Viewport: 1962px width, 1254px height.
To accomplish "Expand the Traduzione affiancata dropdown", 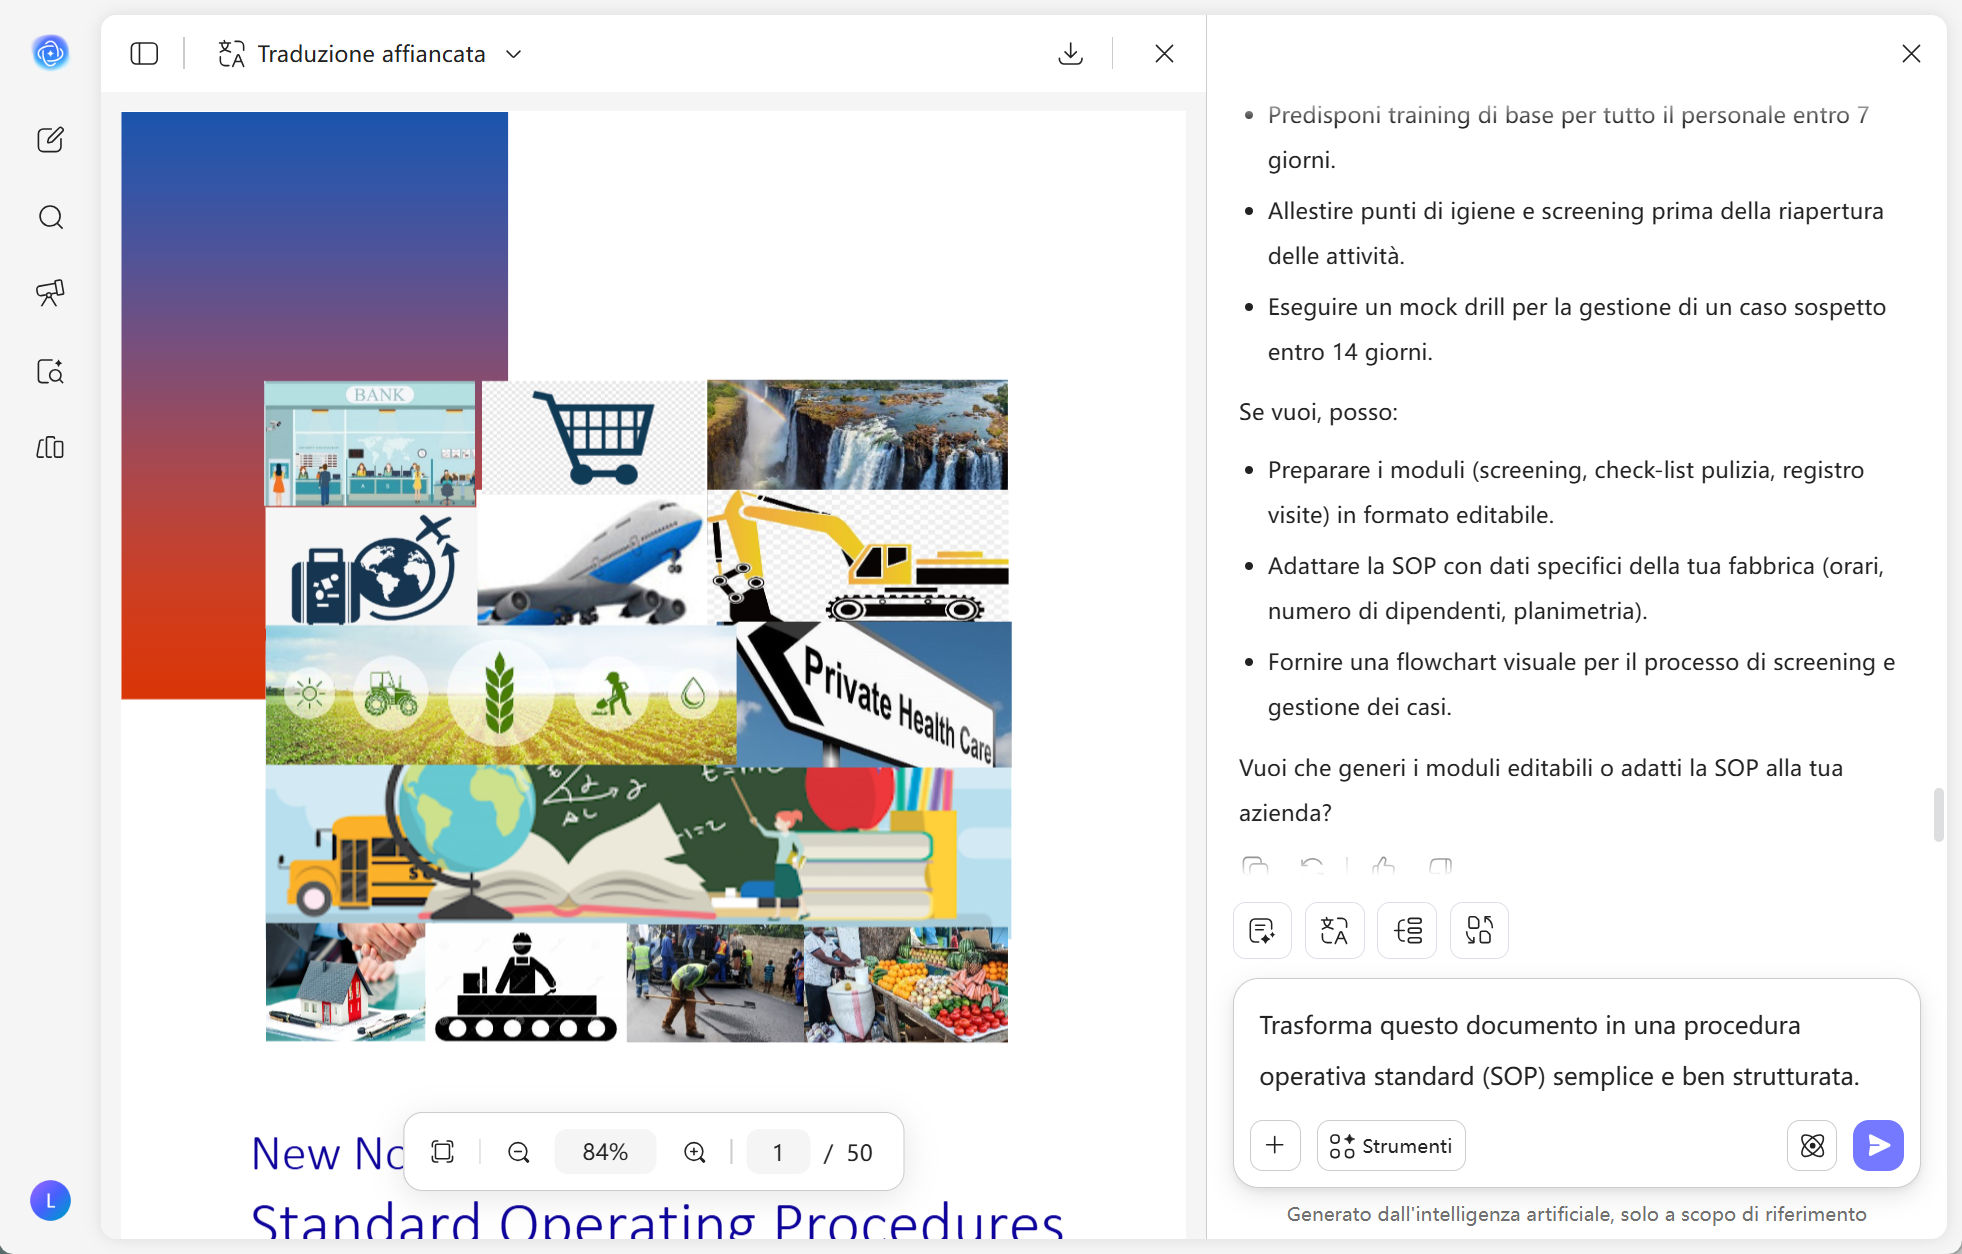I will (514, 54).
